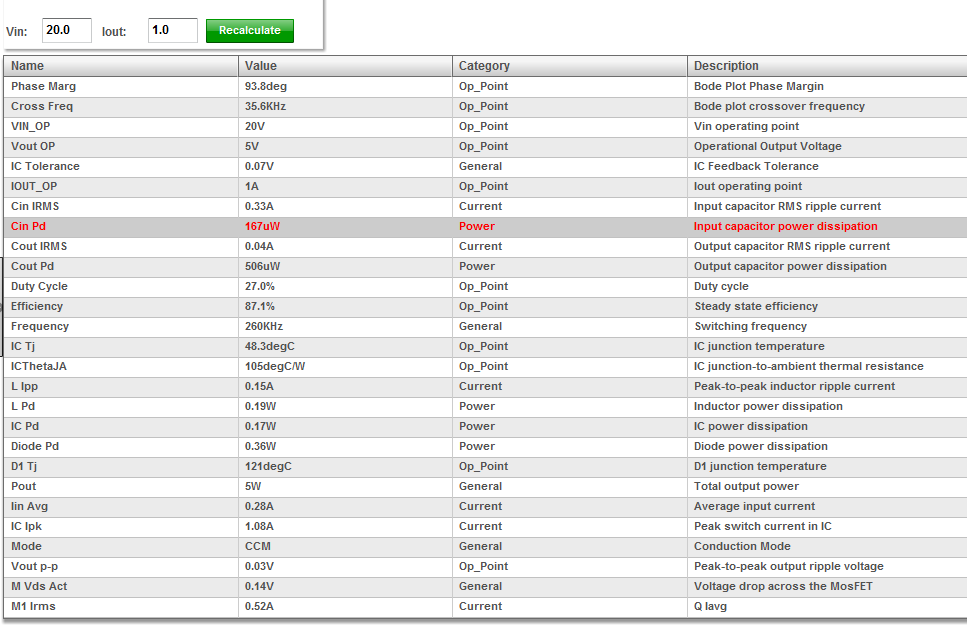
Task: Select the highlighted Cin Pd row
Action: click(485, 226)
